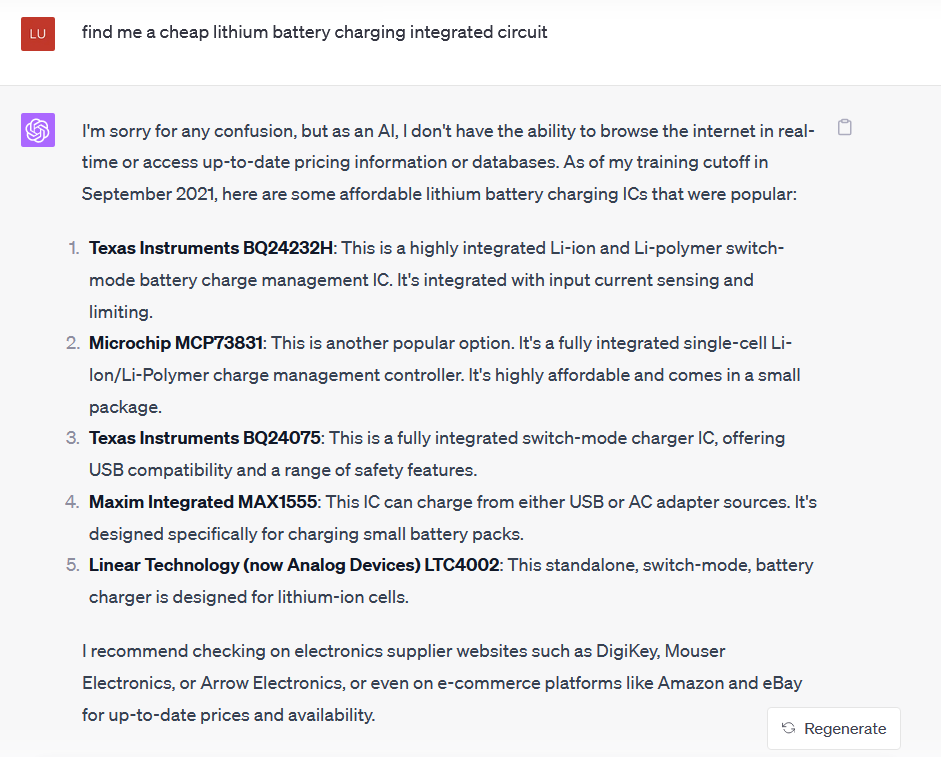Click the Regenerate button

click(x=834, y=728)
